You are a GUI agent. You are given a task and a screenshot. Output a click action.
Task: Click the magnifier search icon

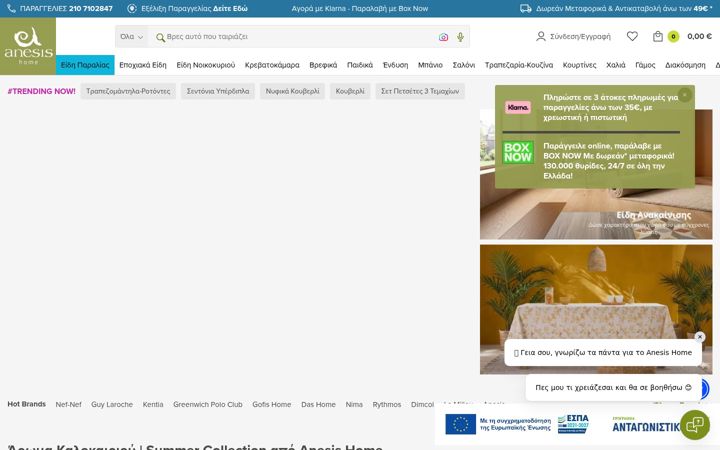pyautogui.click(x=160, y=37)
